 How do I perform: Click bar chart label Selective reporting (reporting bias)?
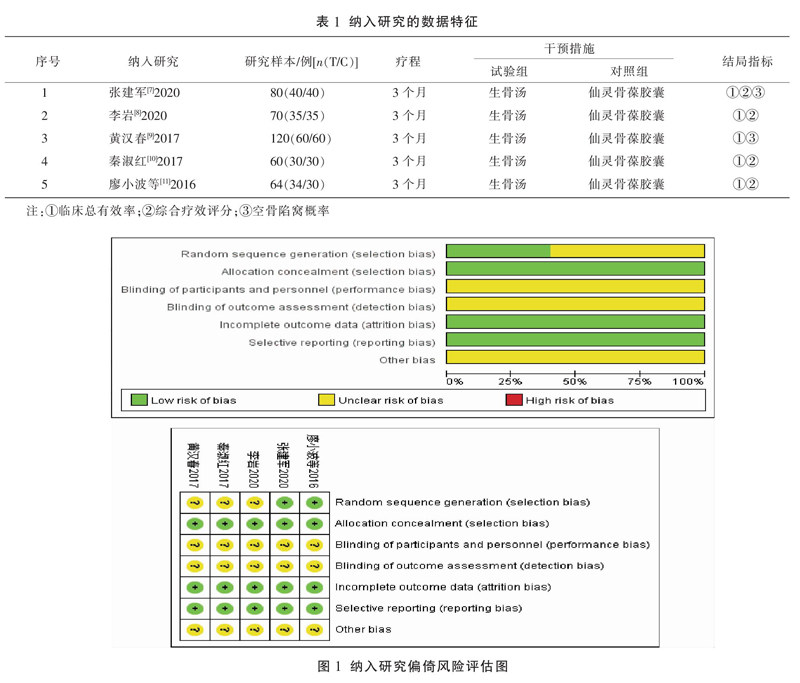click(x=342, y=343)
